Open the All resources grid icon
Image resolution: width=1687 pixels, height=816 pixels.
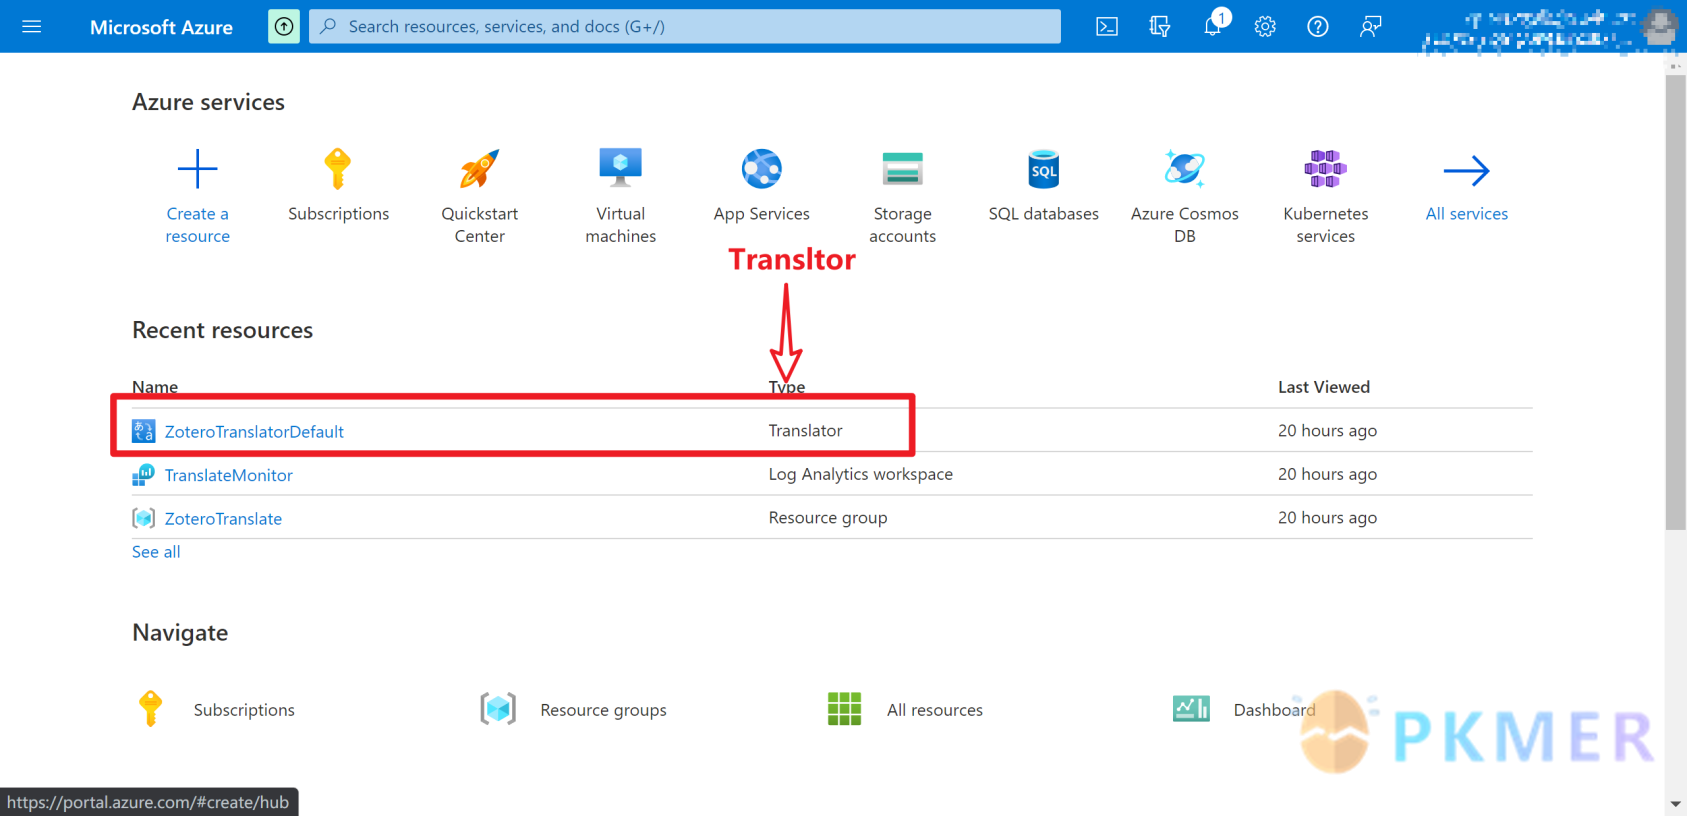click(x=844, y=709)
